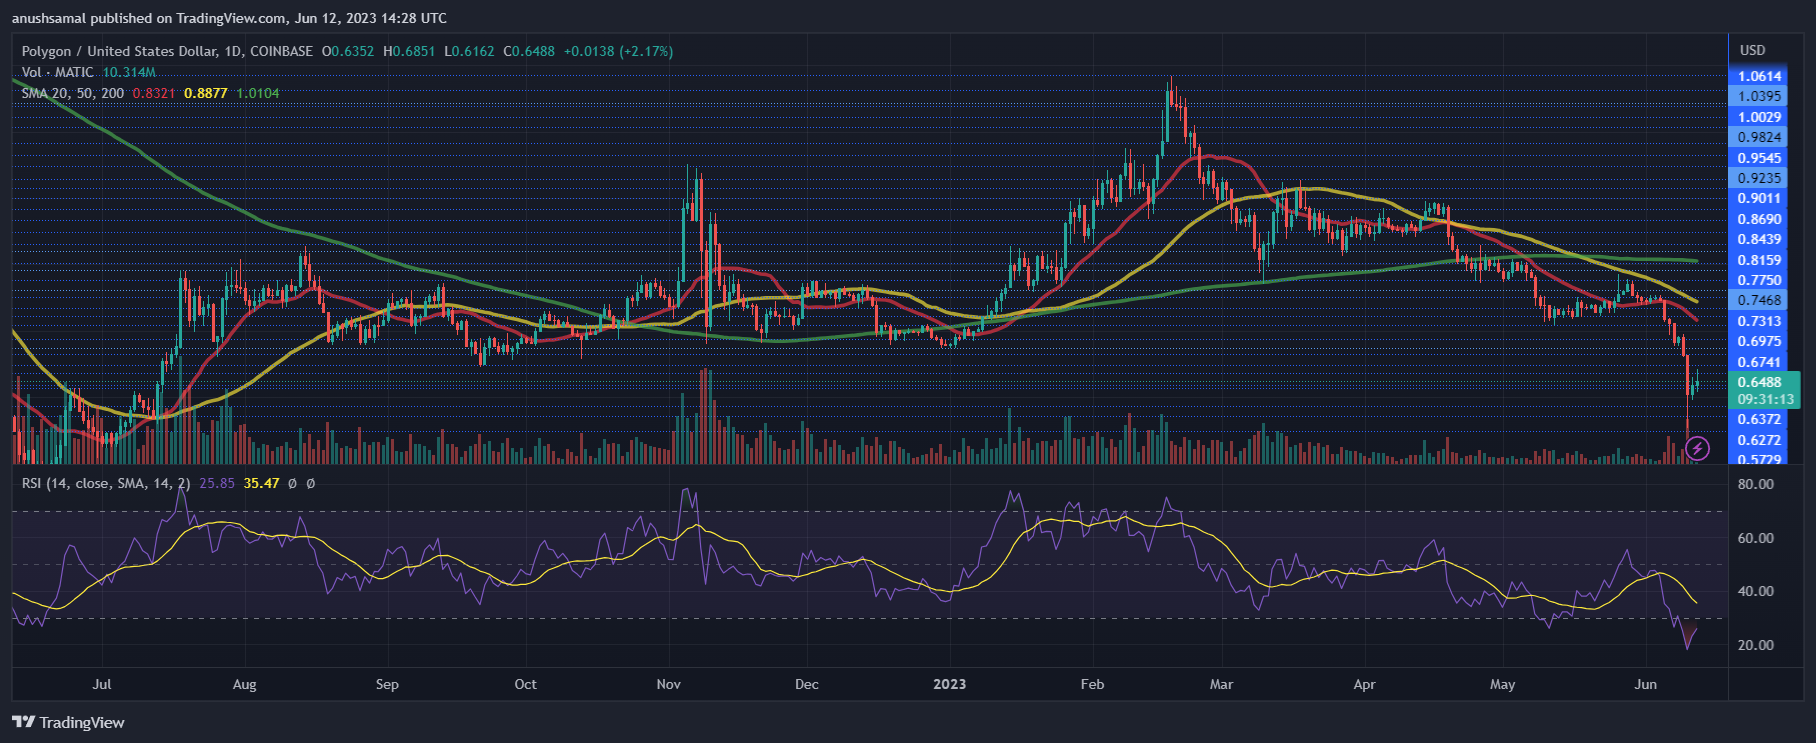Click the 2023 label on time axis
Viewport: 1816px width, 743px height.
click(949, 684)
